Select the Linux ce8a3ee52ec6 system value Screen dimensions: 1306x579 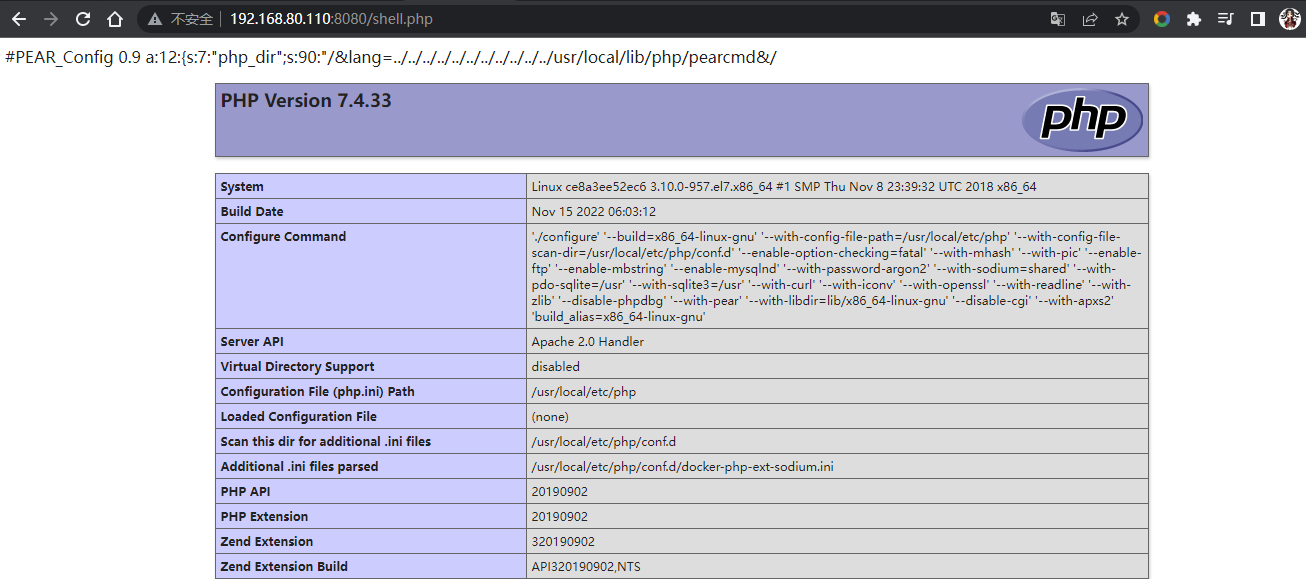click(x=784, y=187)
